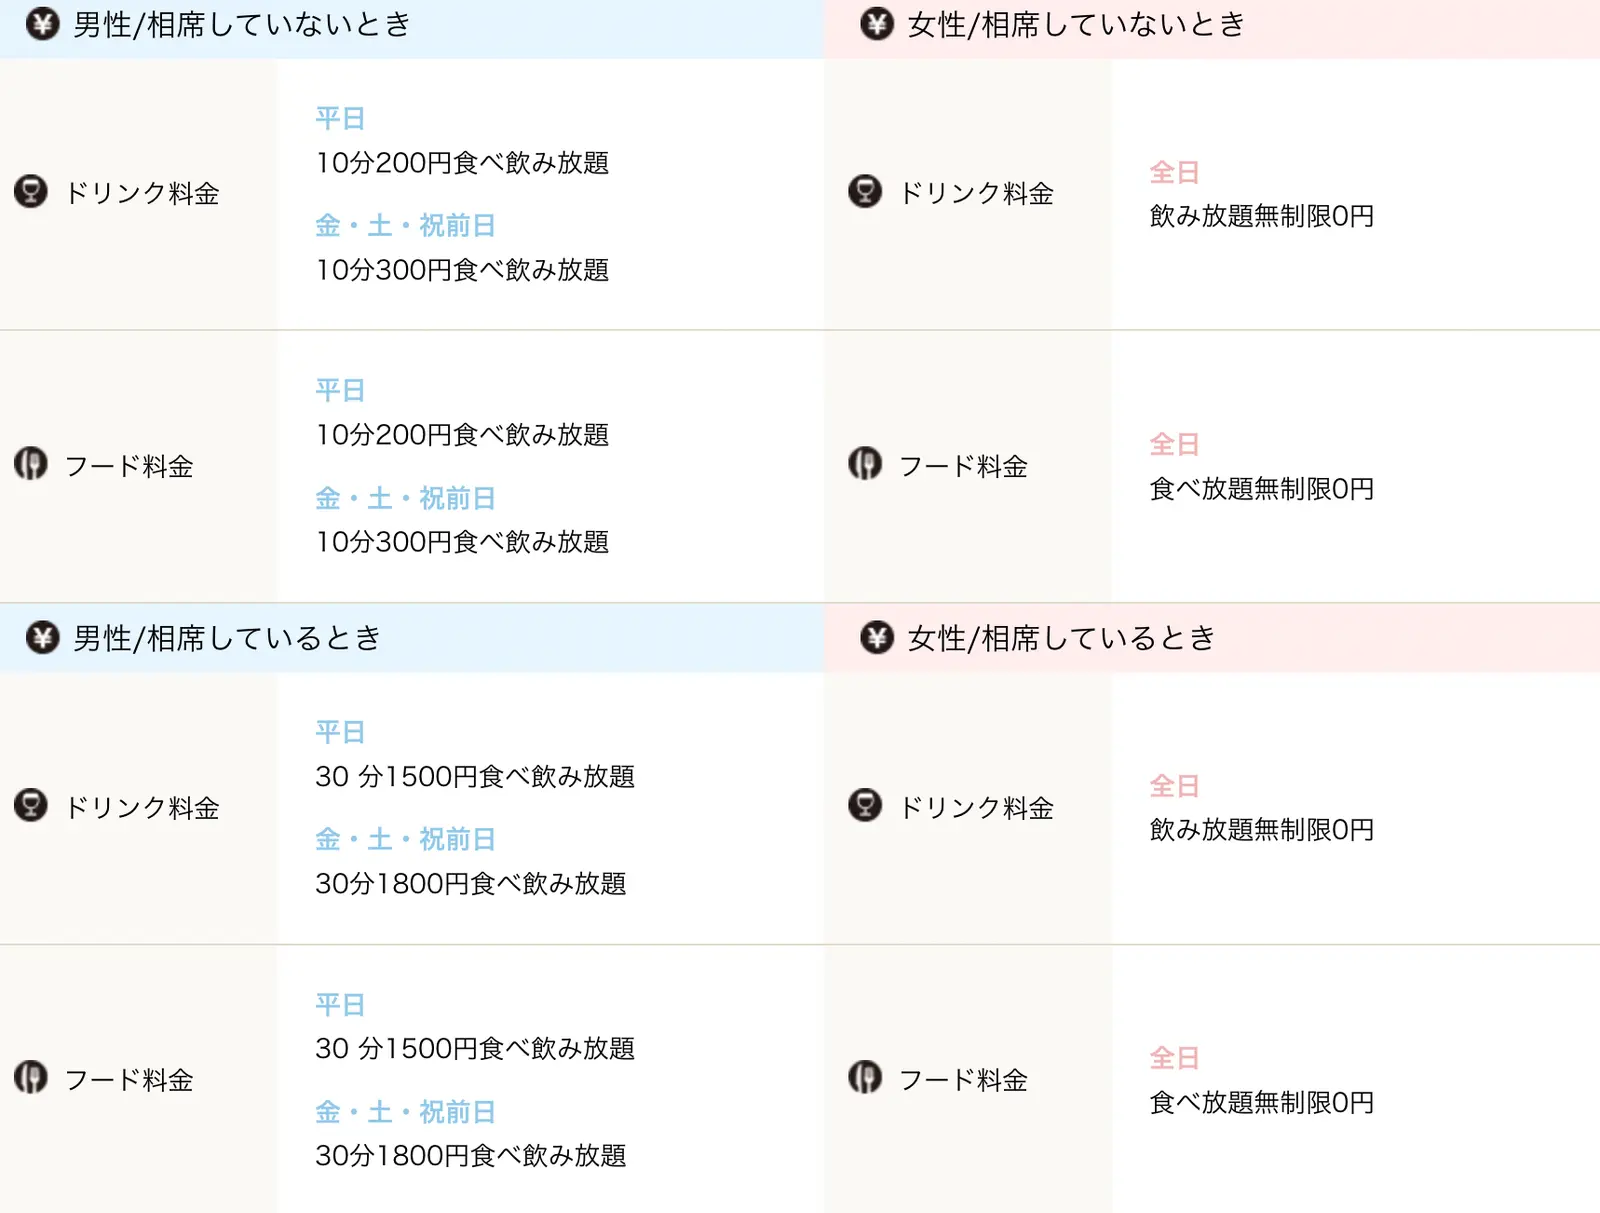Viewport: 1600px width, 1213px height.
Task: Click 金・土・祝前日 label in seated food row
Action: click(x=406, y=1112)
